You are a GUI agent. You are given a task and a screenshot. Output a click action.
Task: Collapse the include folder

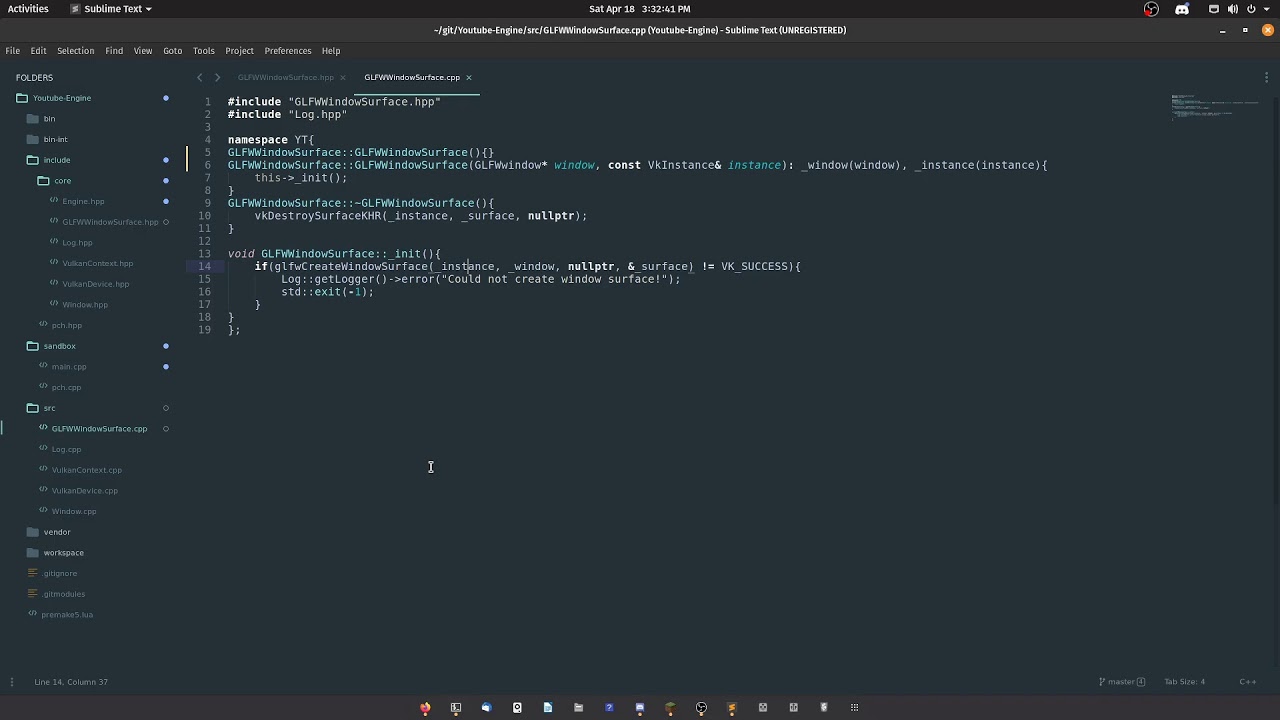(56, 160)
